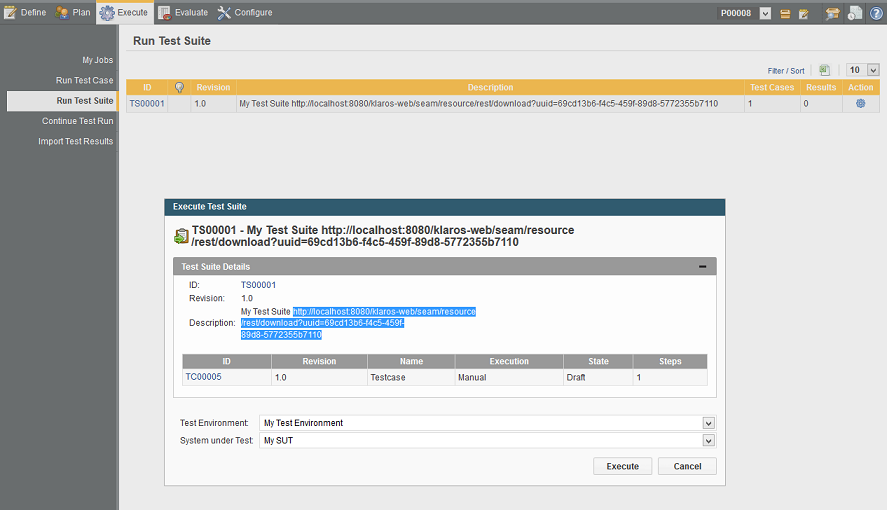Click the Cancel button
The height and width of the screenshot is (510, 887).
click(x=687, y=466)
